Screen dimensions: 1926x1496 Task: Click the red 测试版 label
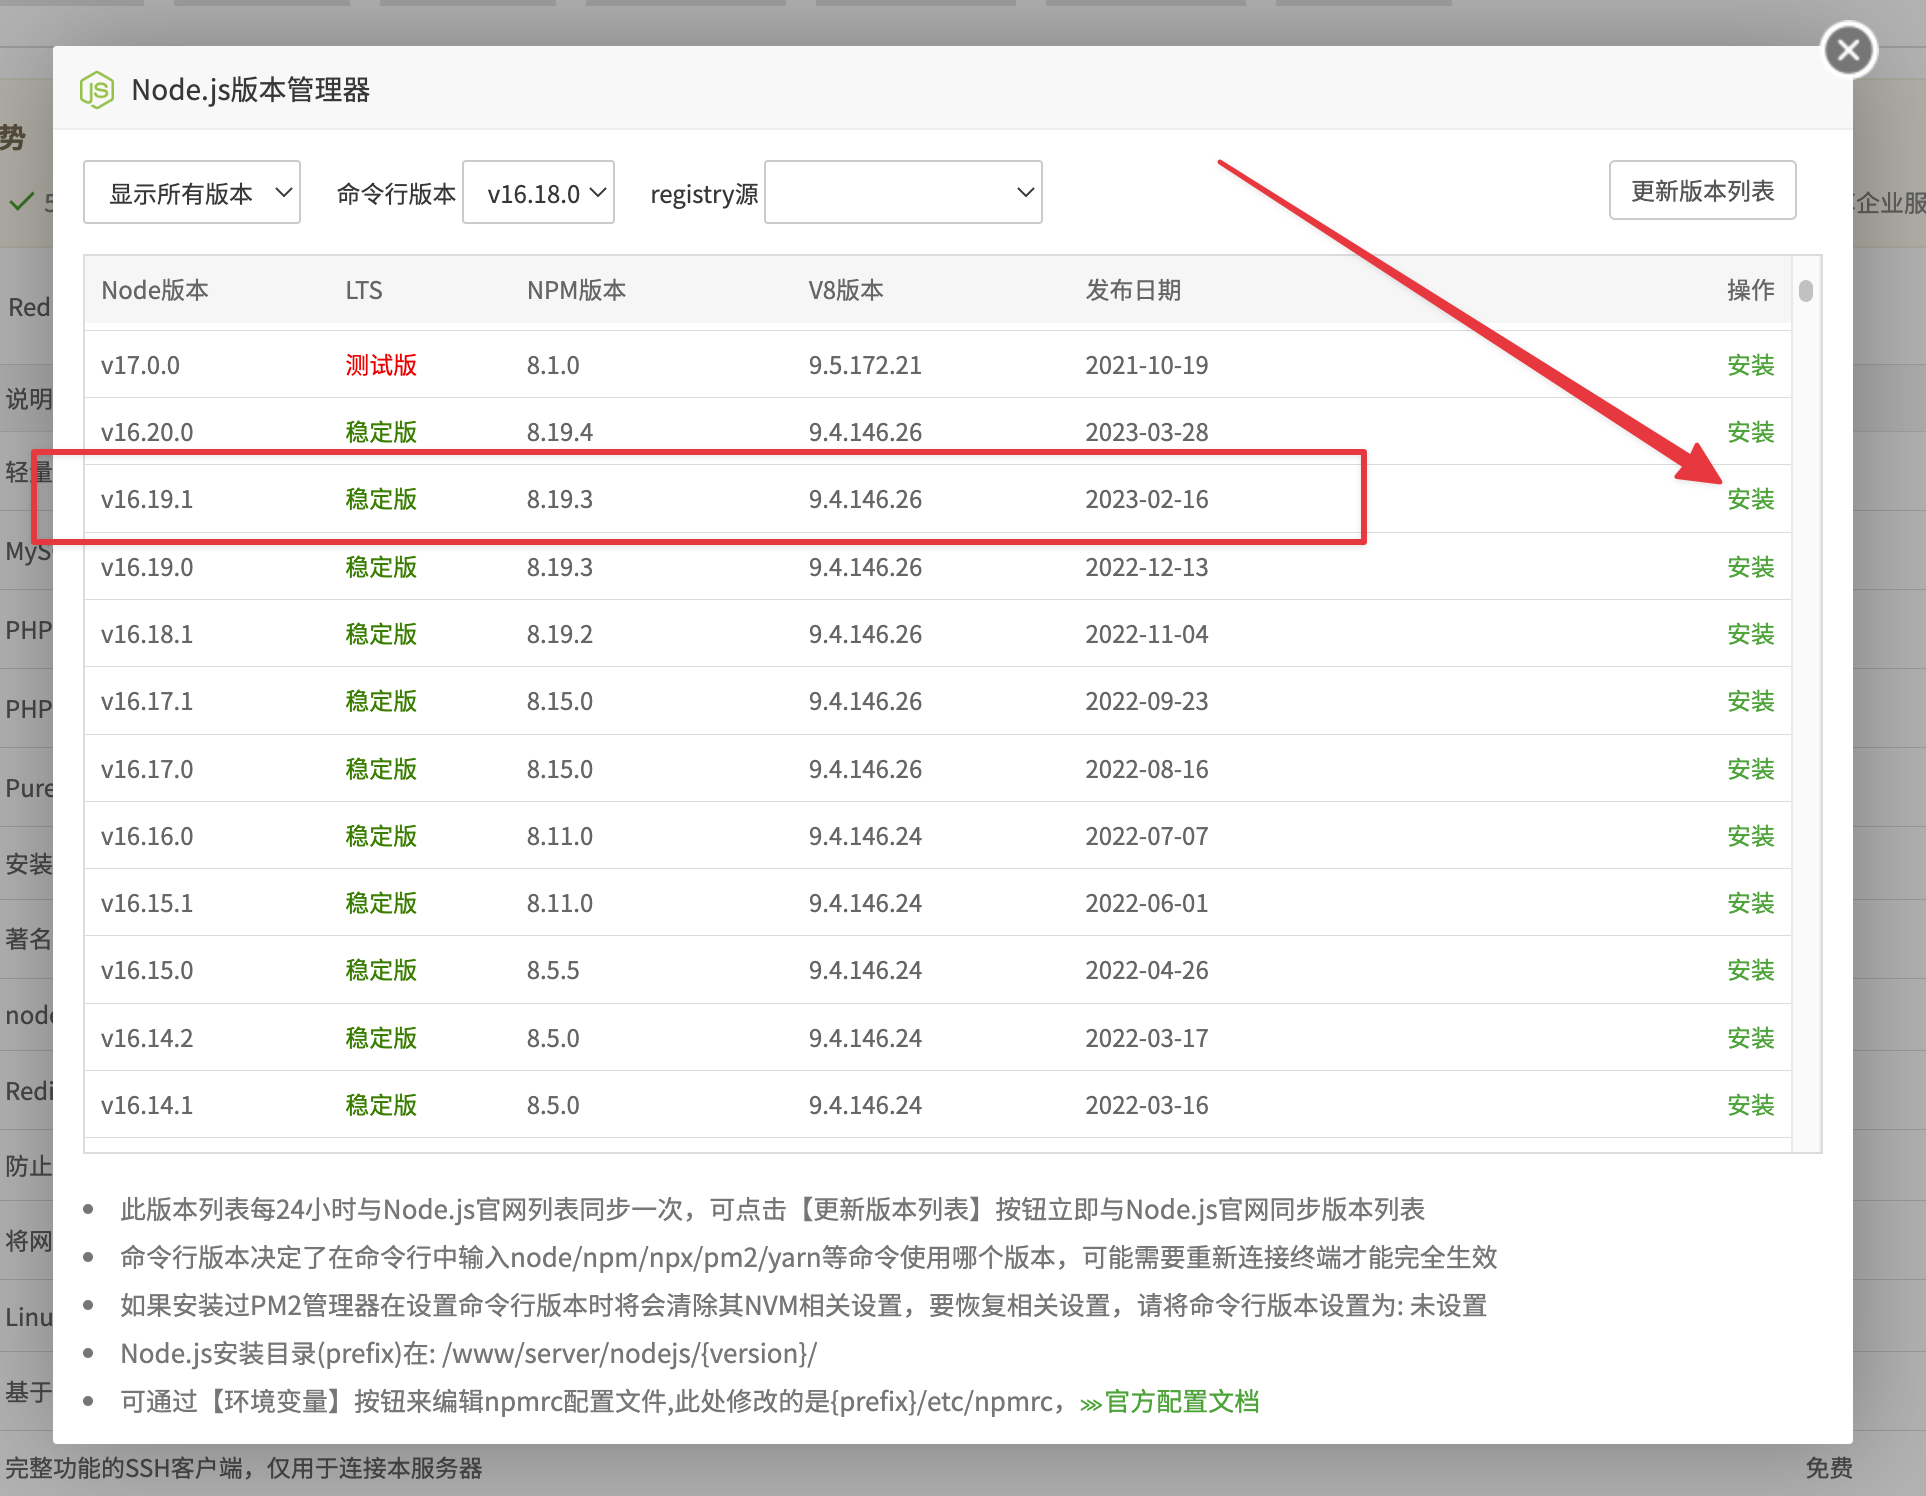click(381, 365)
